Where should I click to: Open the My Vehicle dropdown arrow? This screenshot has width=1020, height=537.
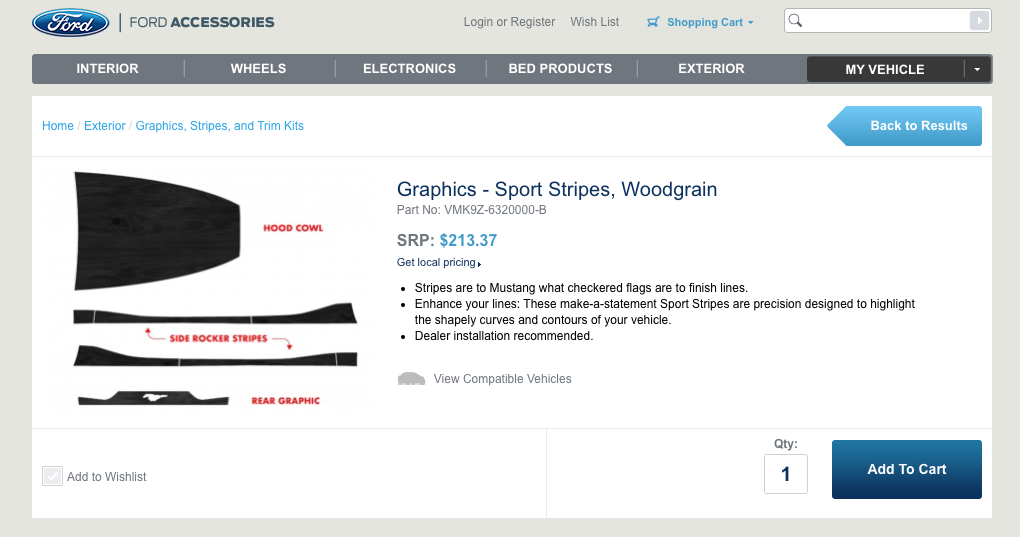(977, 69)
